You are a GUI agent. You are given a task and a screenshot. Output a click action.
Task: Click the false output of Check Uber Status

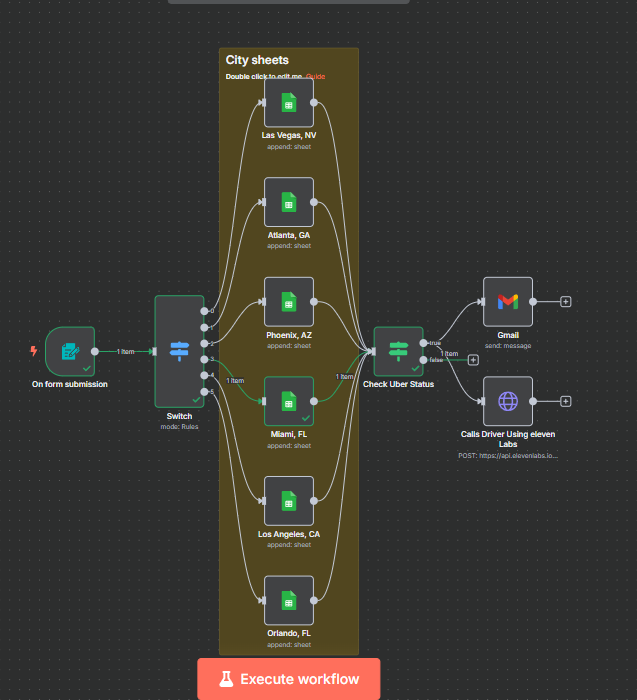[x=423, y=360]
